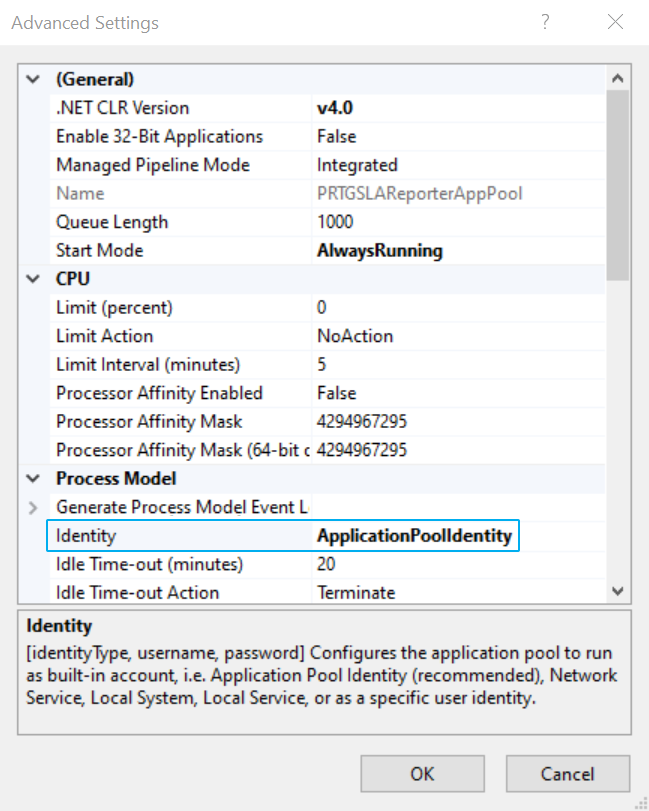Click the Terminate value

pyautogui.click(x=356, y=592)
